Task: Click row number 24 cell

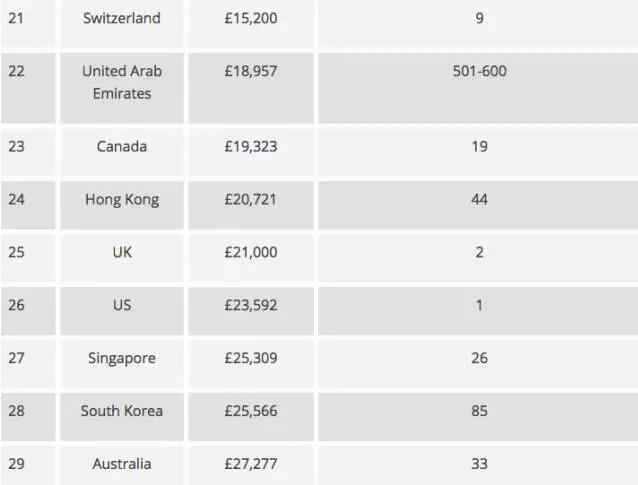Action: 28,205
